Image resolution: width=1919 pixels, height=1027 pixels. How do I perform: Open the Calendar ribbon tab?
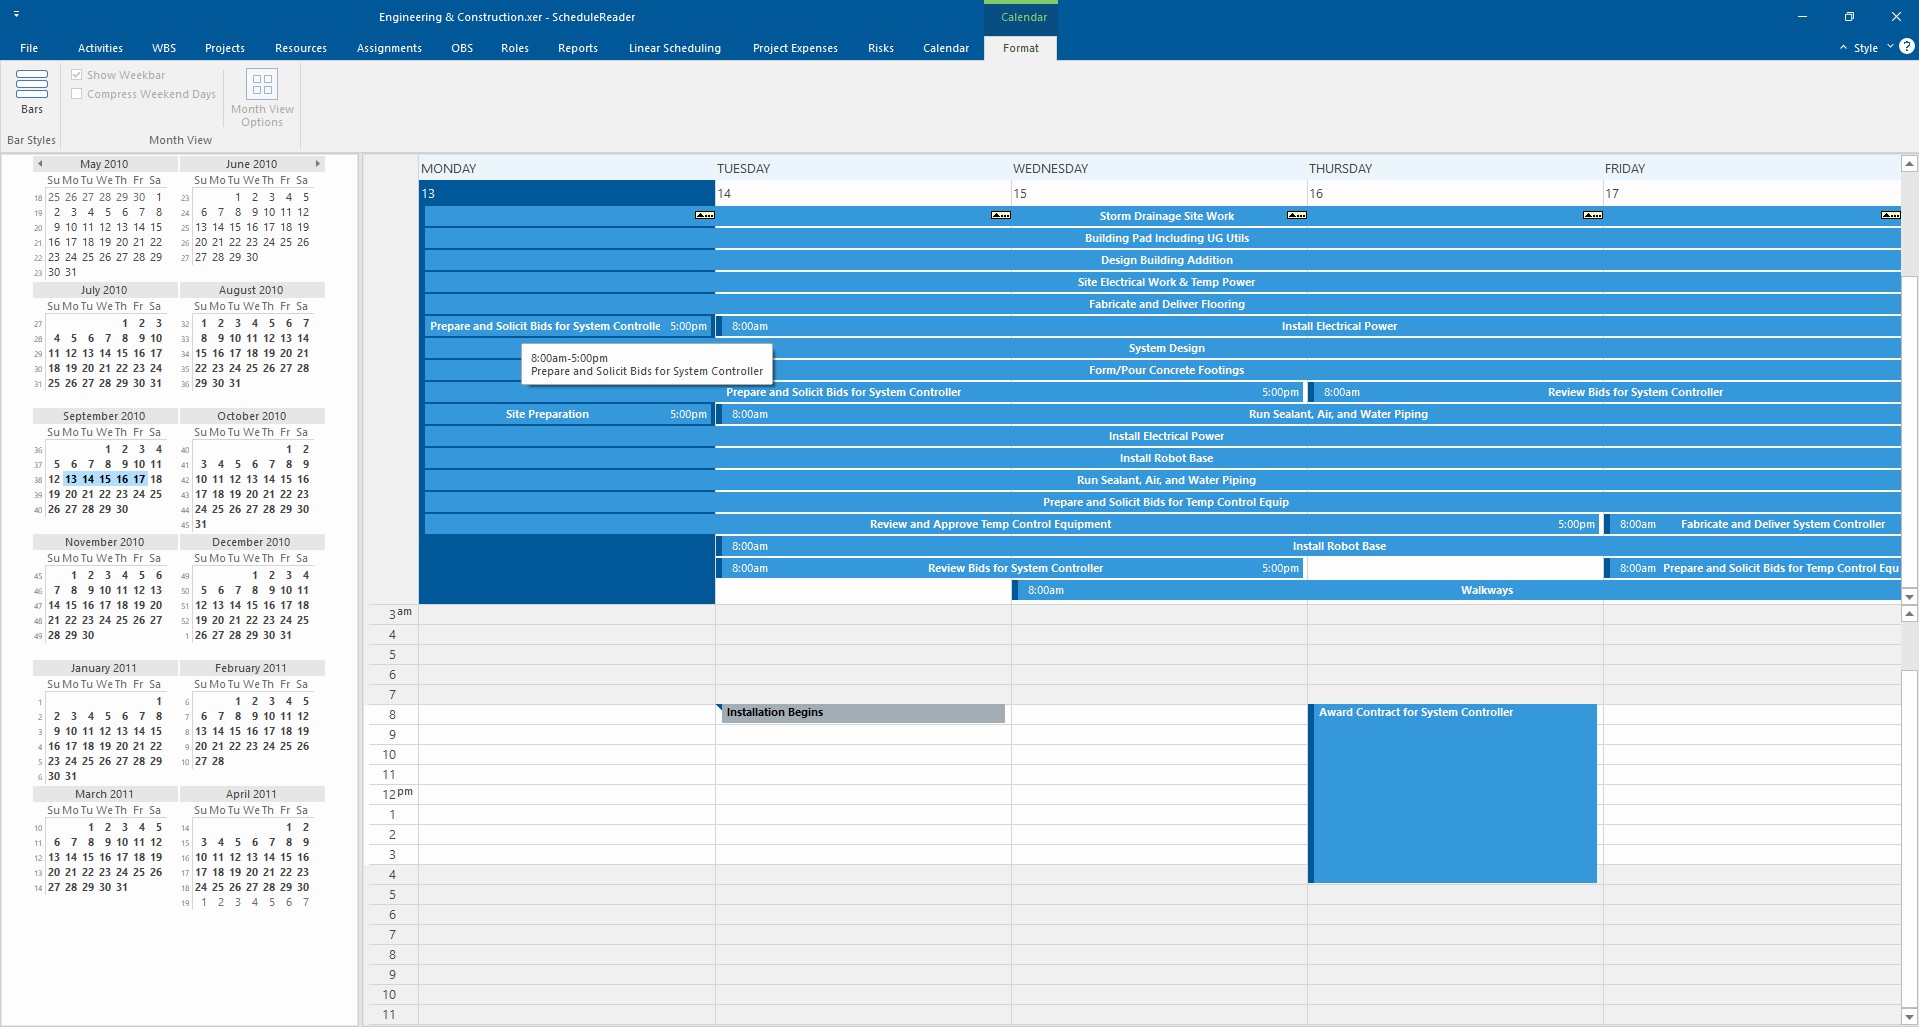(x=946, y=48)
